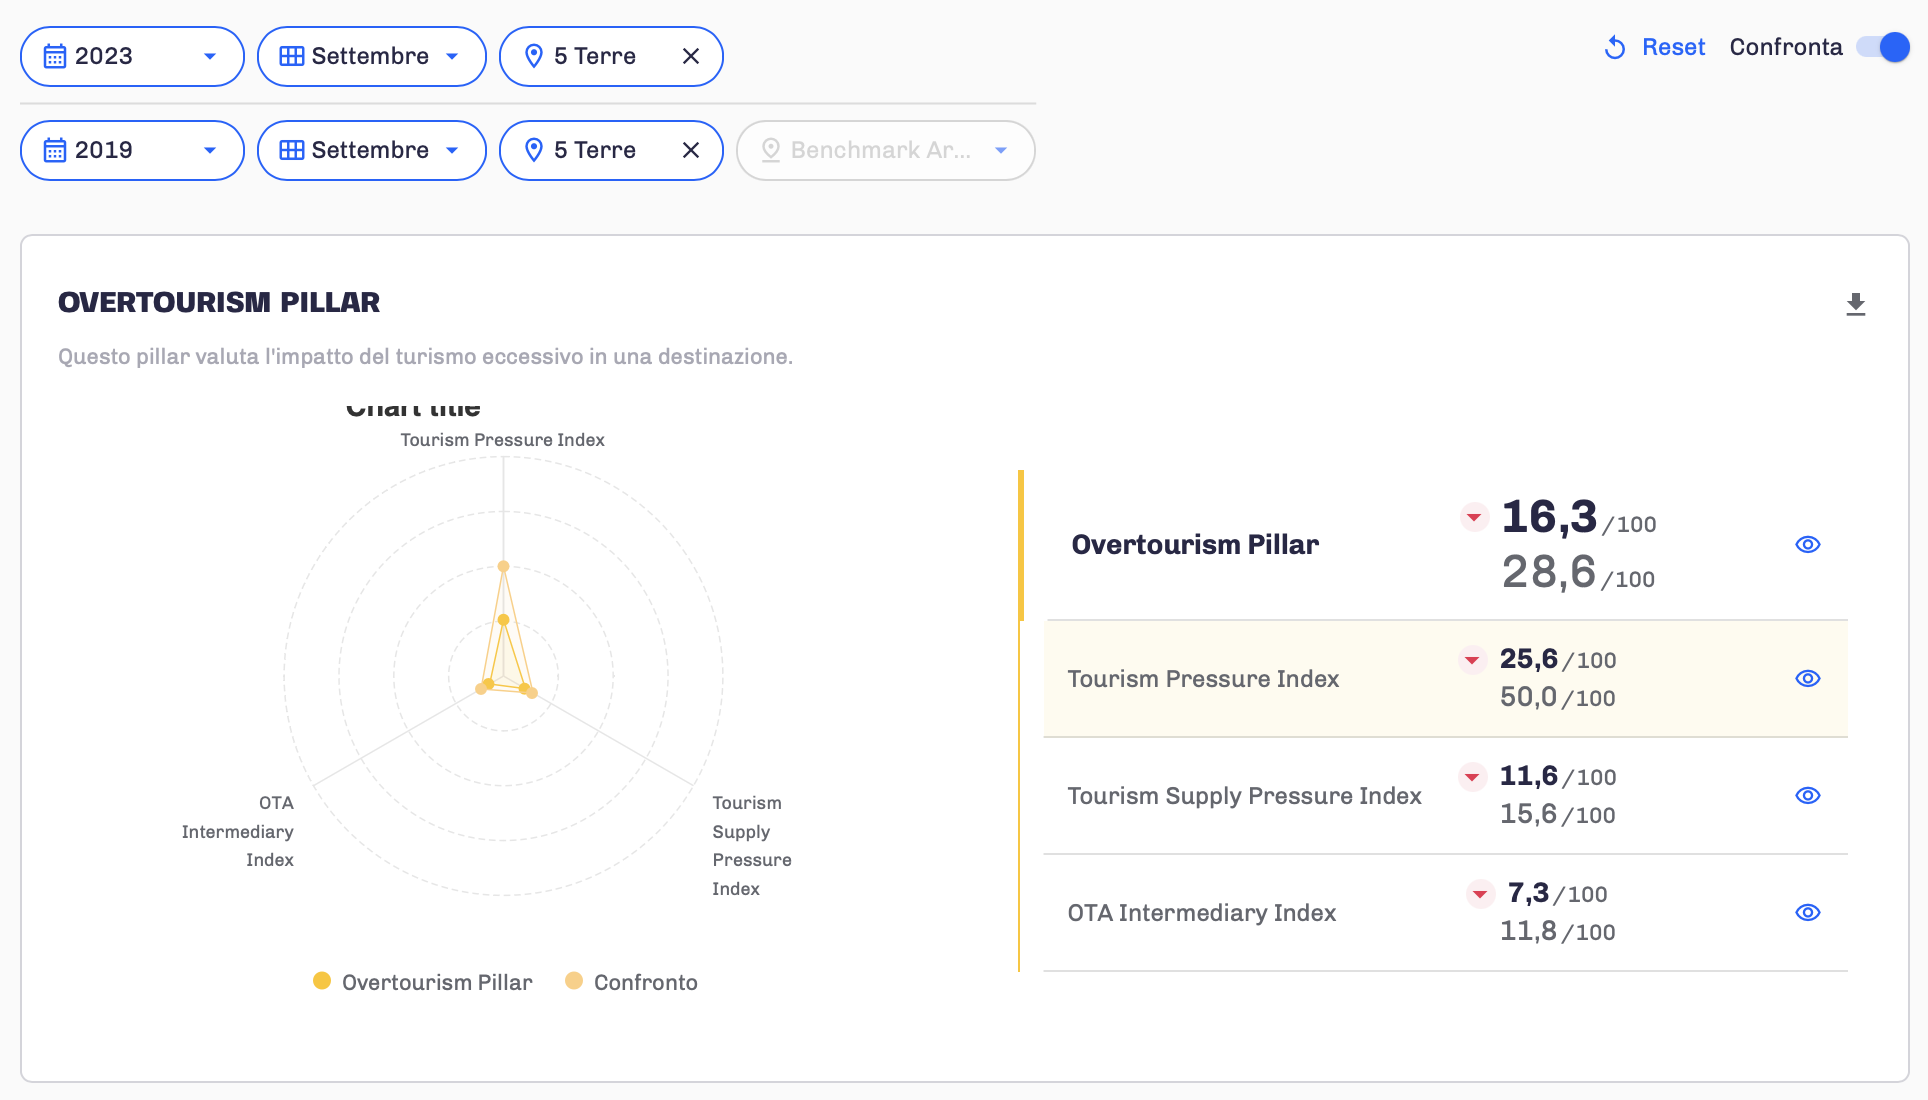Toggle OTA Intermediary Index visibility eye
This screenshot has height=1100, width=1928.
(1807, 912)
